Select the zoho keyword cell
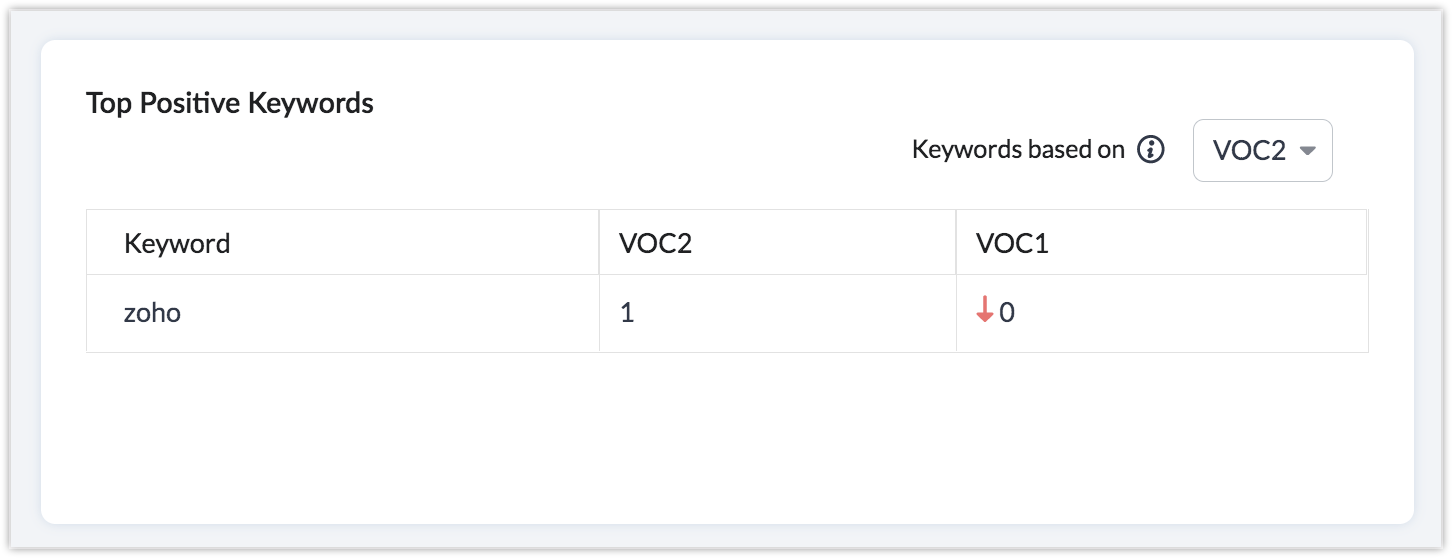Viewport: 1452px width, 558px height. click(x=152, y=313)
